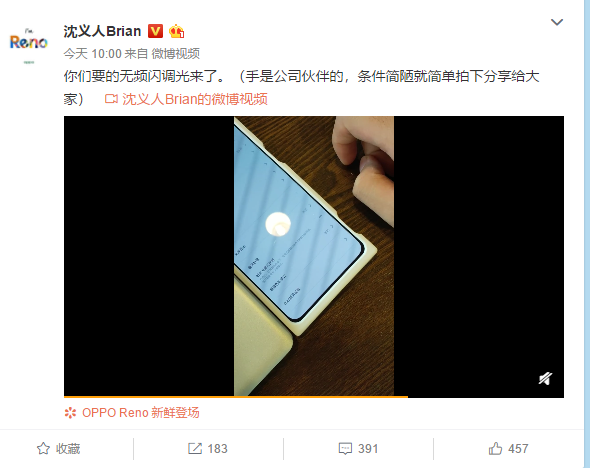Click the video camera icon before link
Image resolution: width=590 pixels, height=468 pixels.
tap(111, 99)
